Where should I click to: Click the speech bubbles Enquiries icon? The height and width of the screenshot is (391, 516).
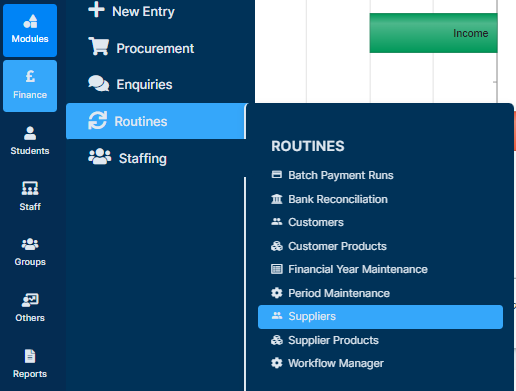coord(98,83)
